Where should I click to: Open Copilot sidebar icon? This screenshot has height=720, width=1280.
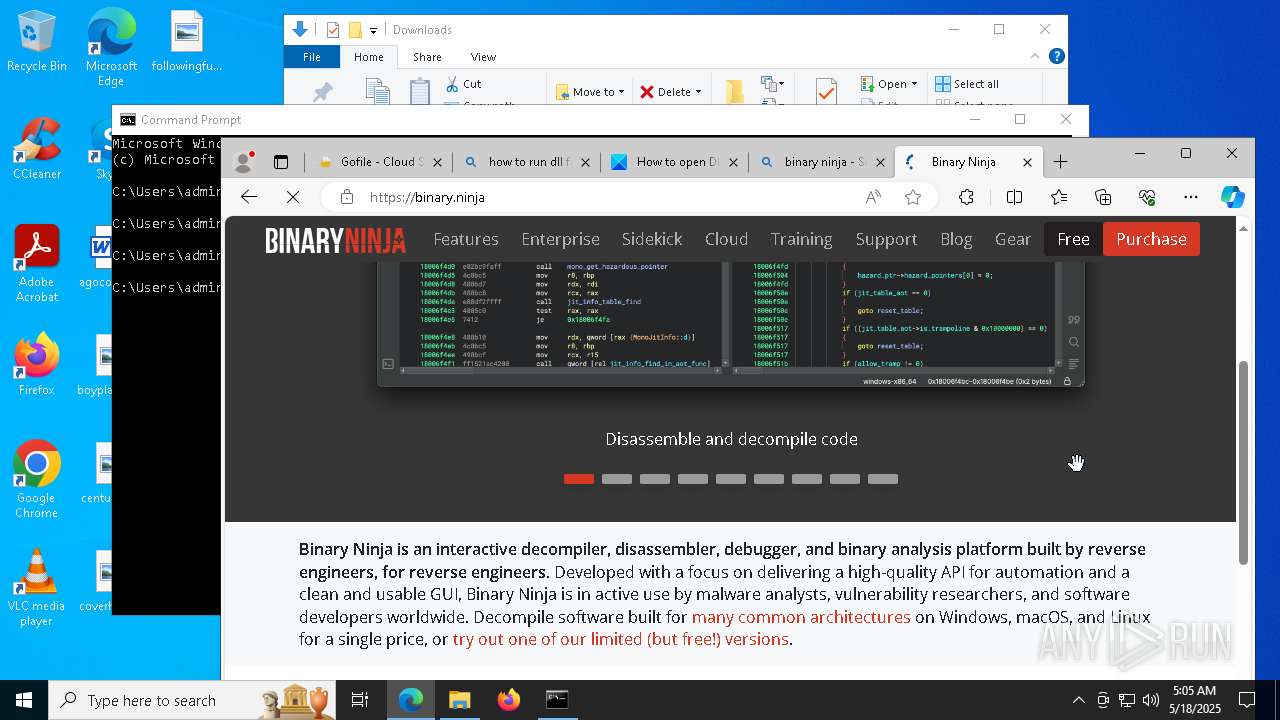[x=1233, y=197]
